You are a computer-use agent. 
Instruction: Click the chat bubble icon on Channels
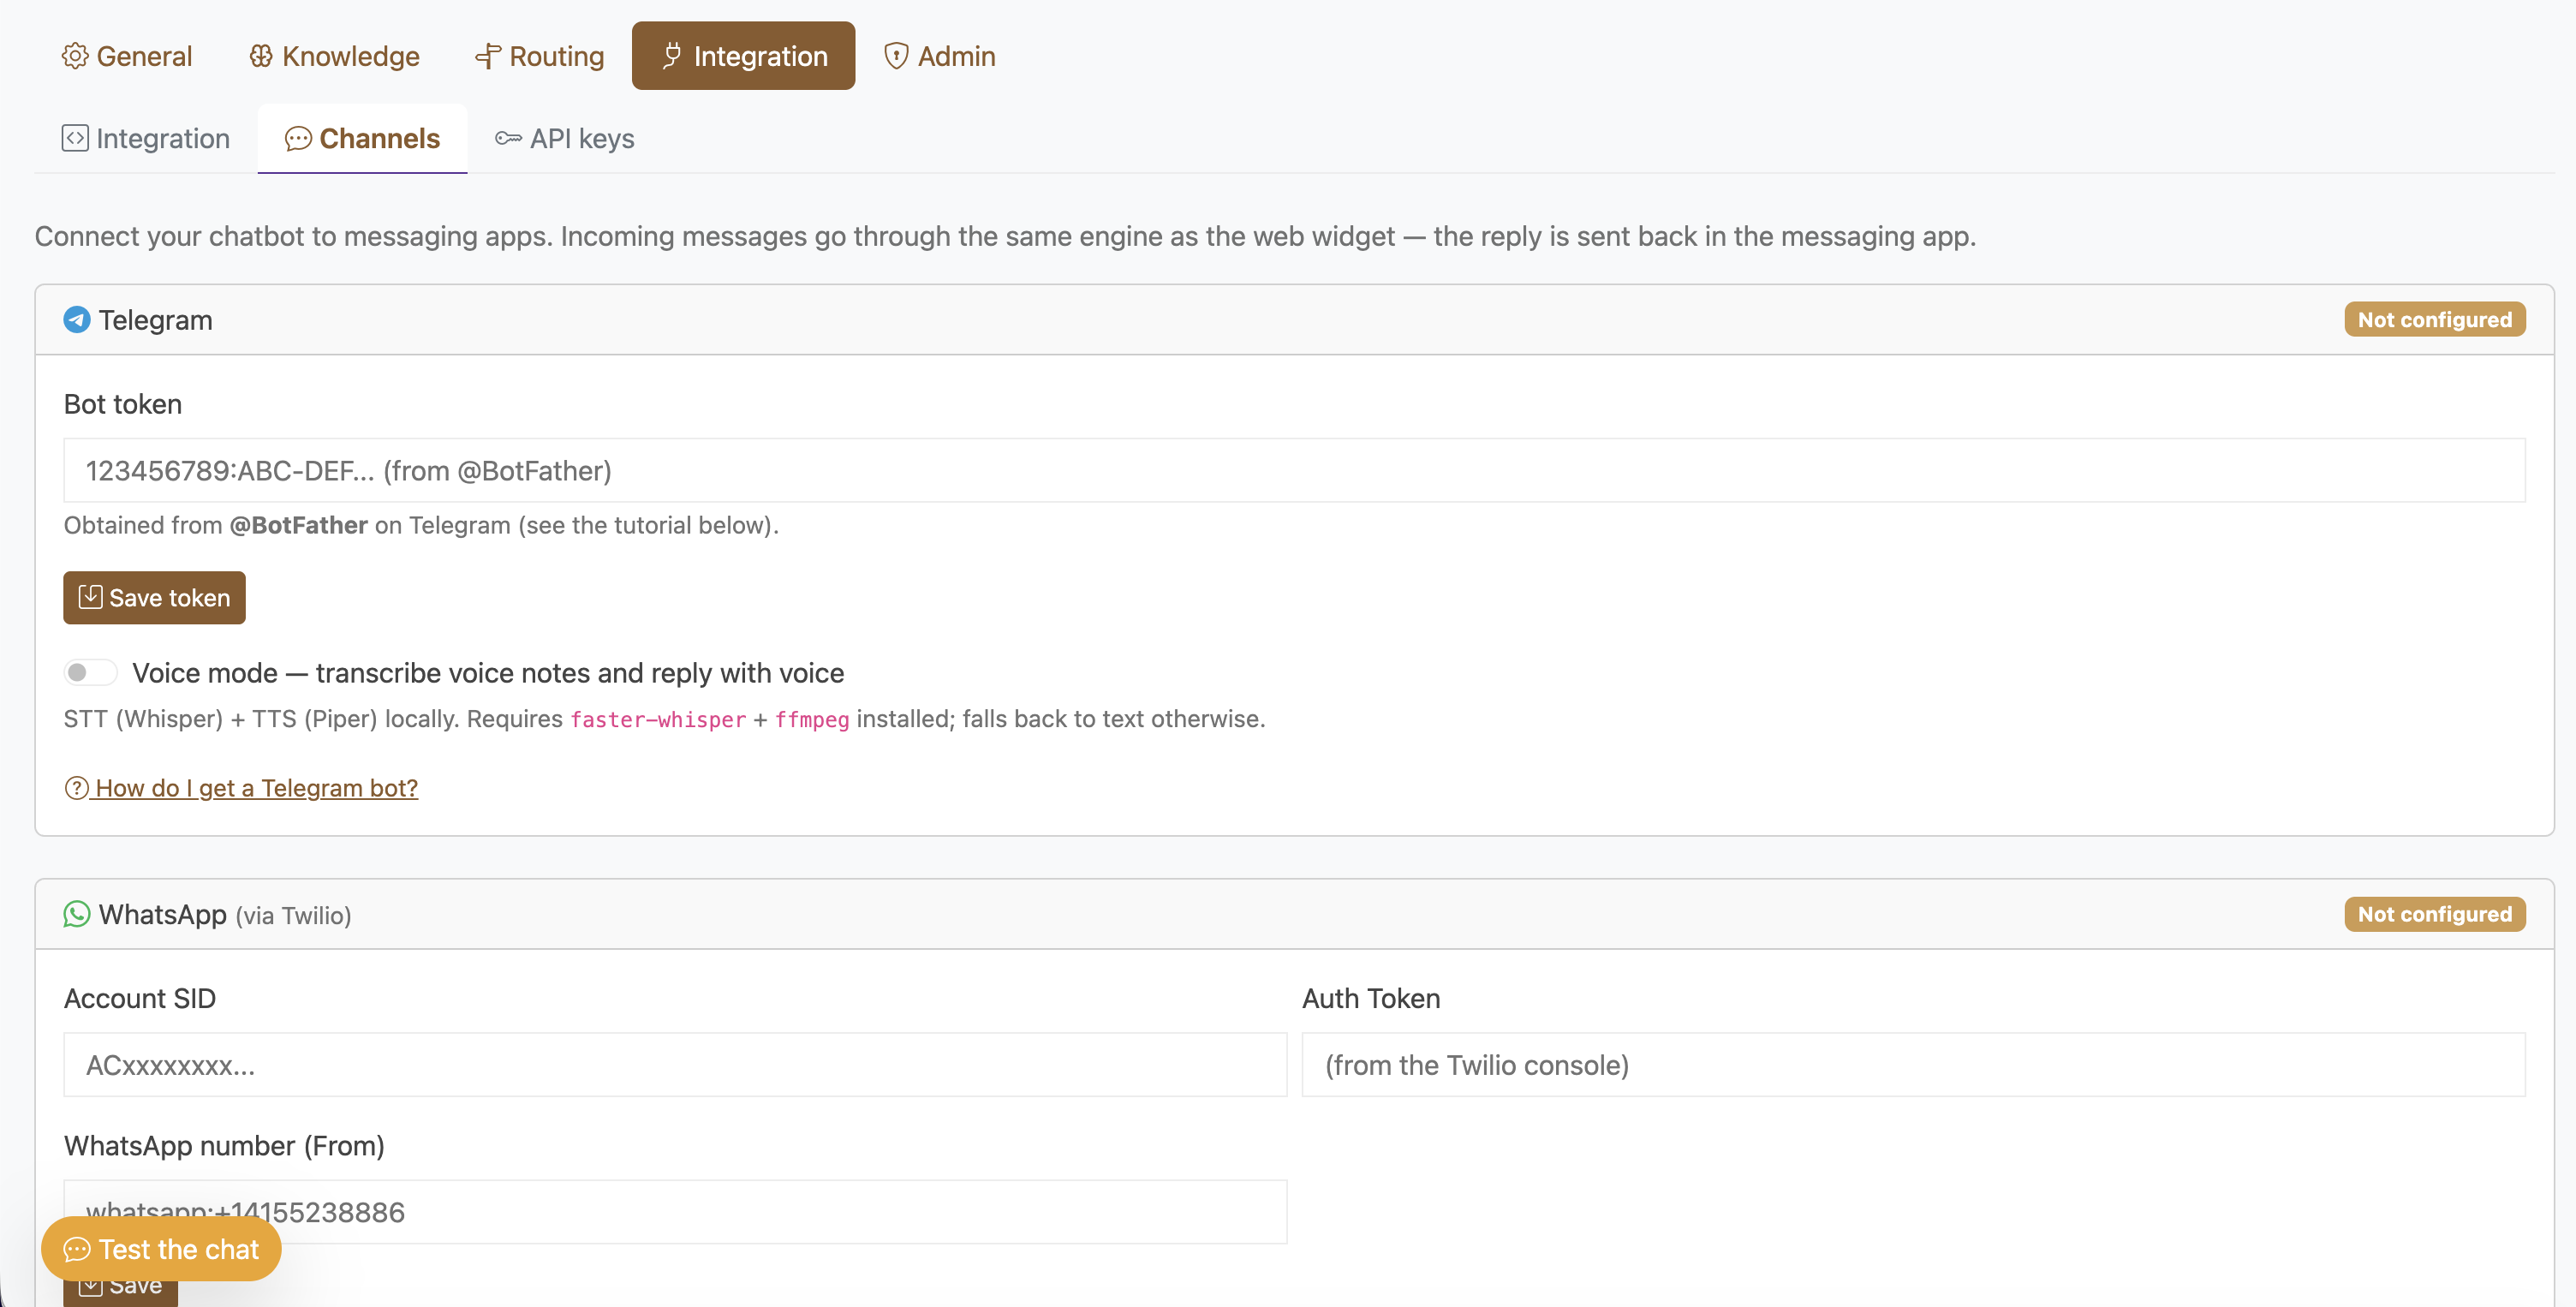(x=298, y=139)
